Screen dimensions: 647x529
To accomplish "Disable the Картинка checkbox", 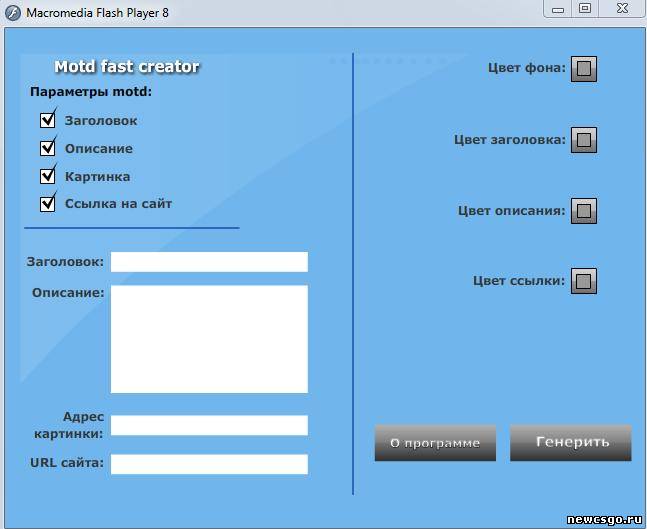I will coord(47,176).
